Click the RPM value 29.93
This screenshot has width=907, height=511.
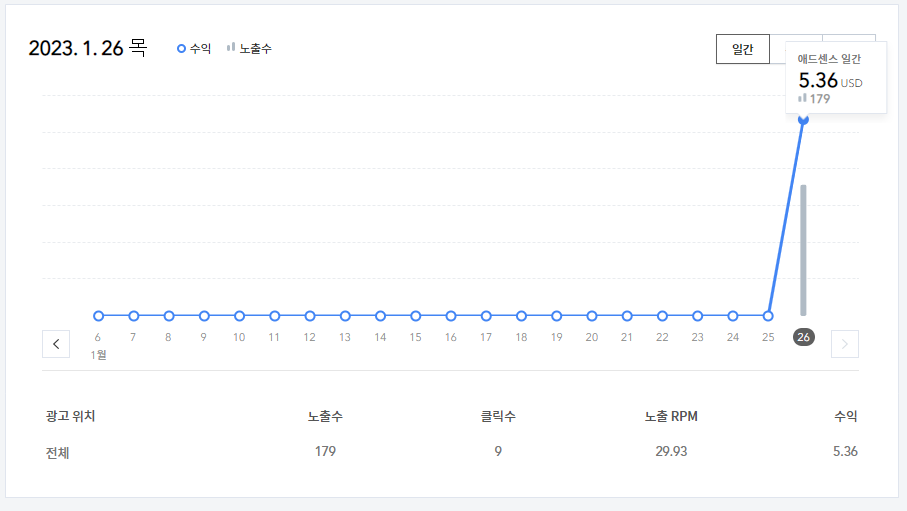(671, 451)
